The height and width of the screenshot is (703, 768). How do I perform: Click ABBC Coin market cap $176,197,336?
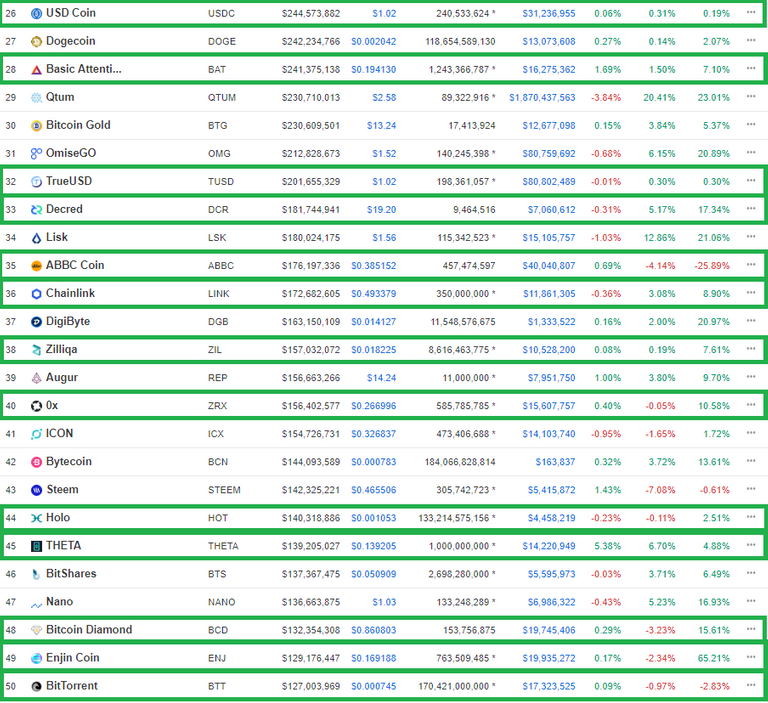pos(311,266)
